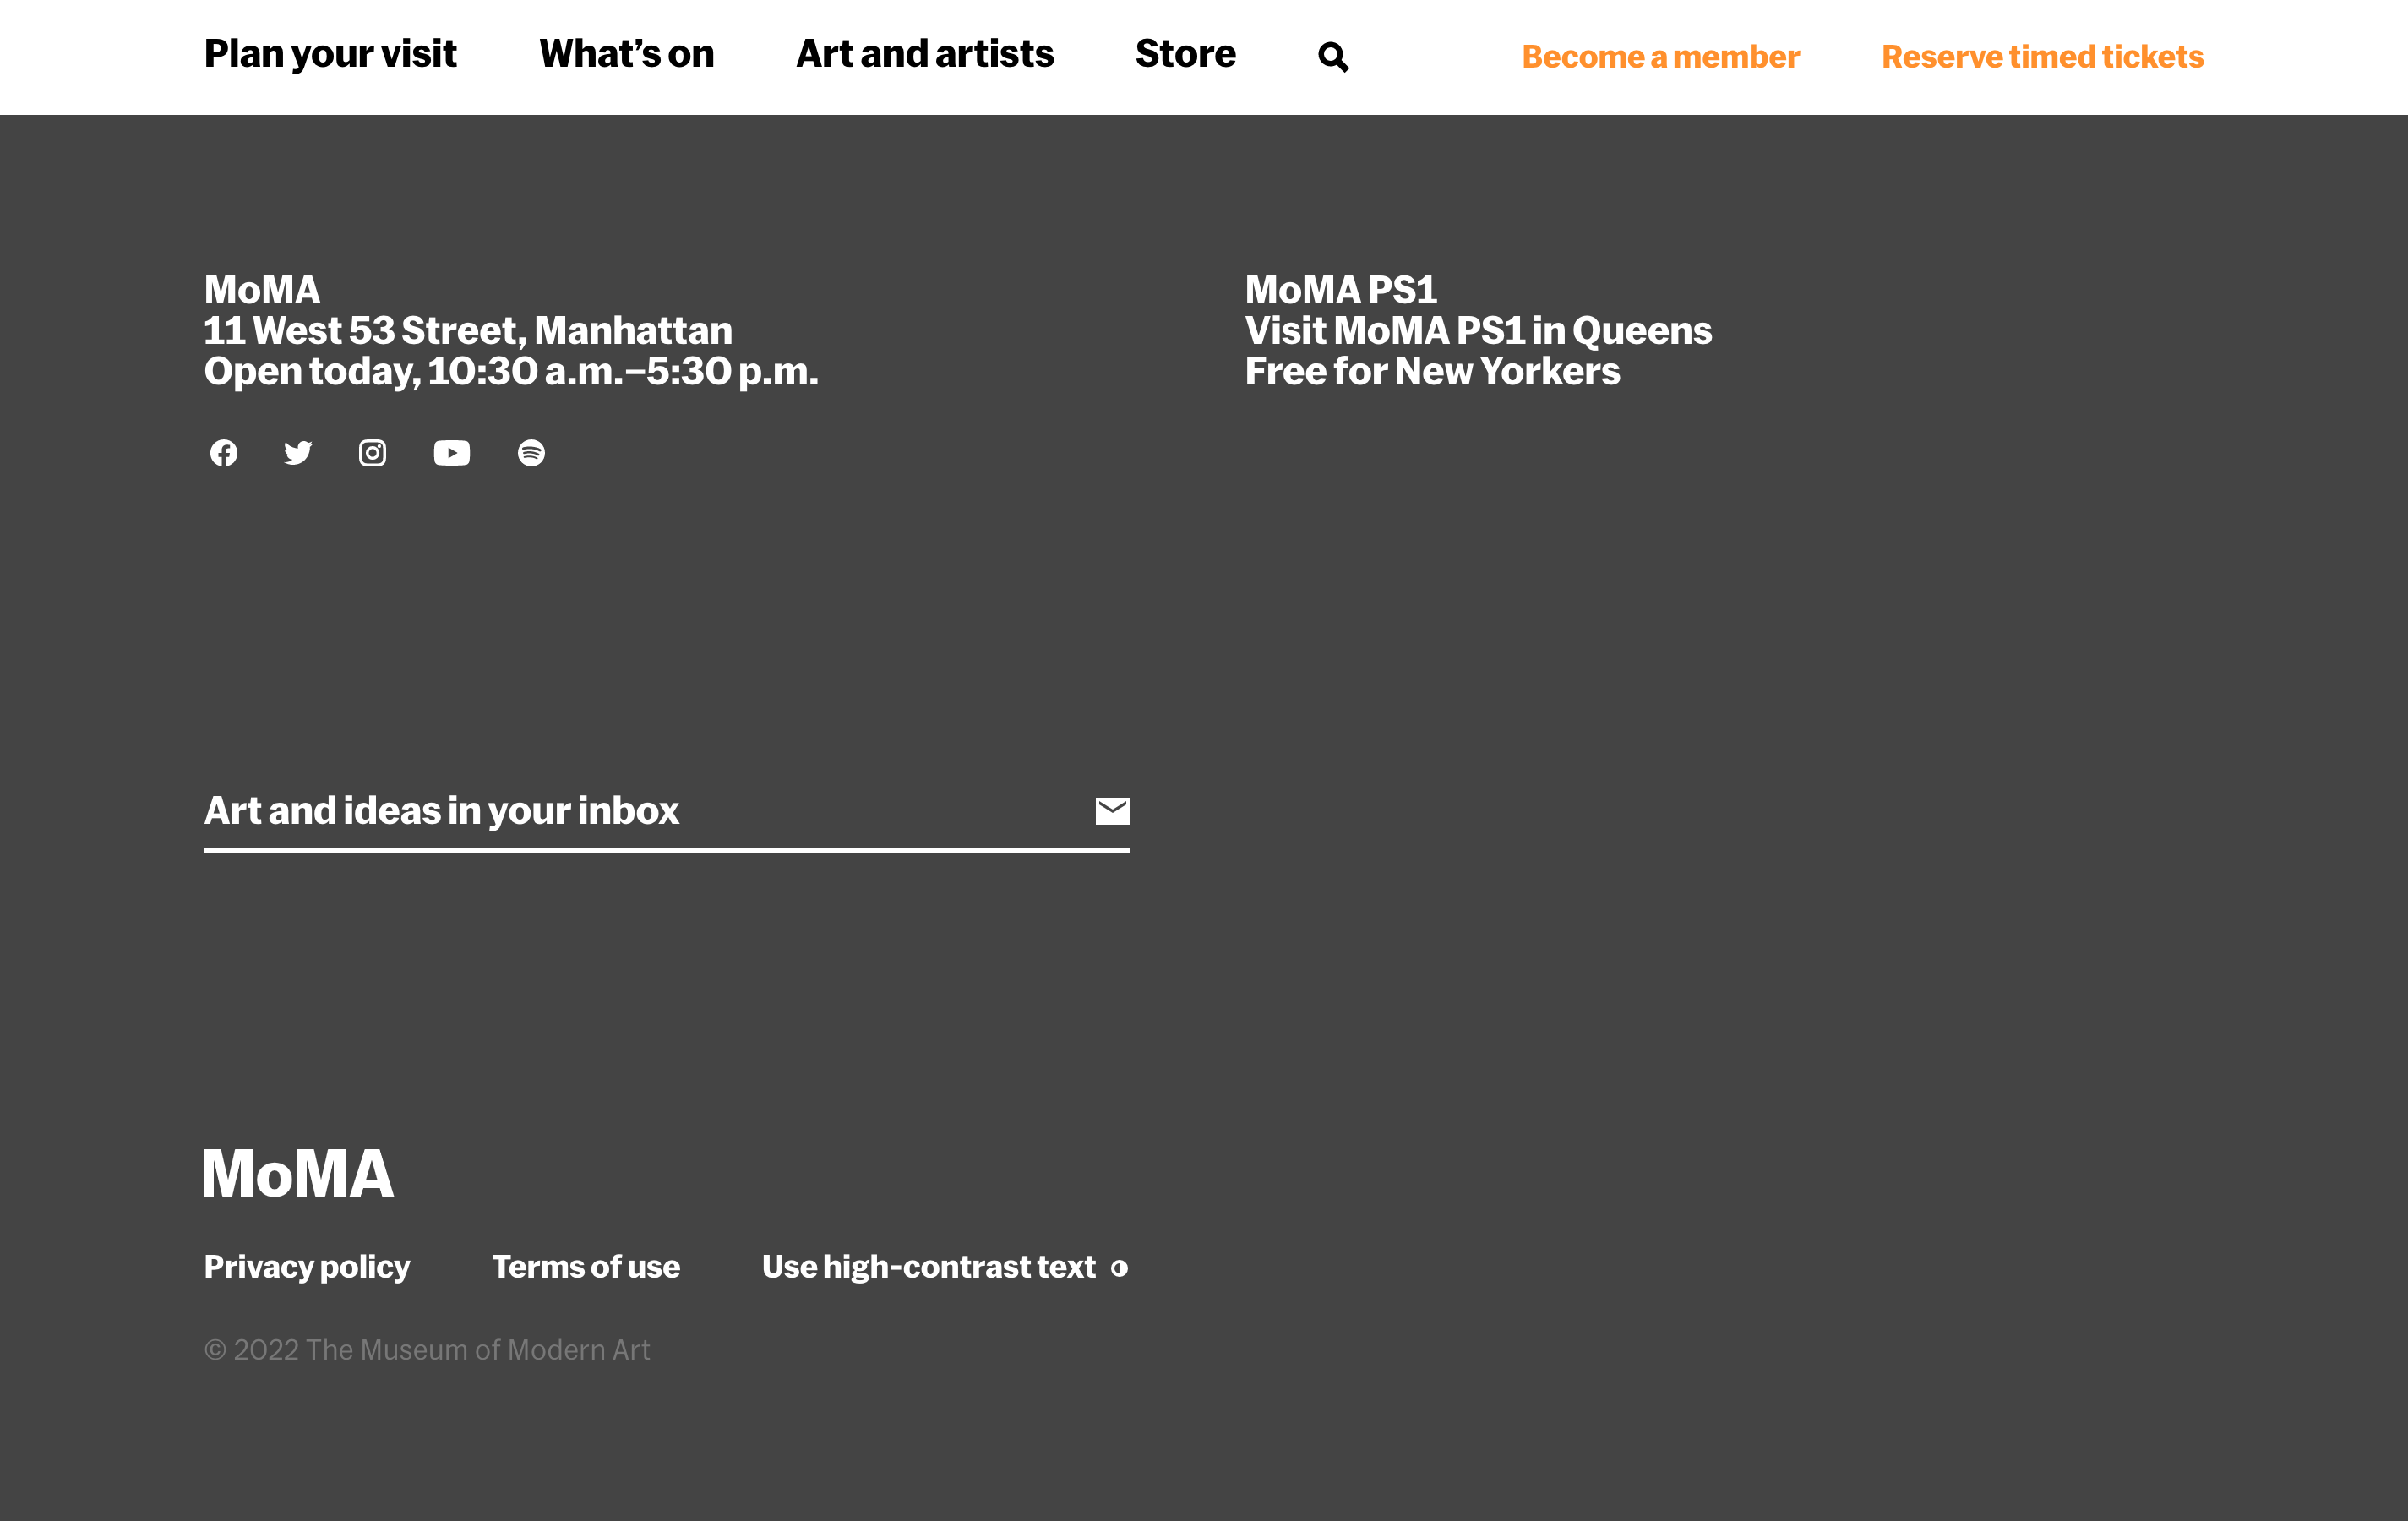Screen dimensions: 2408x1521
Task: Click the envelope submit icon
Action: pyautogui.click(x=1112, y=811)
